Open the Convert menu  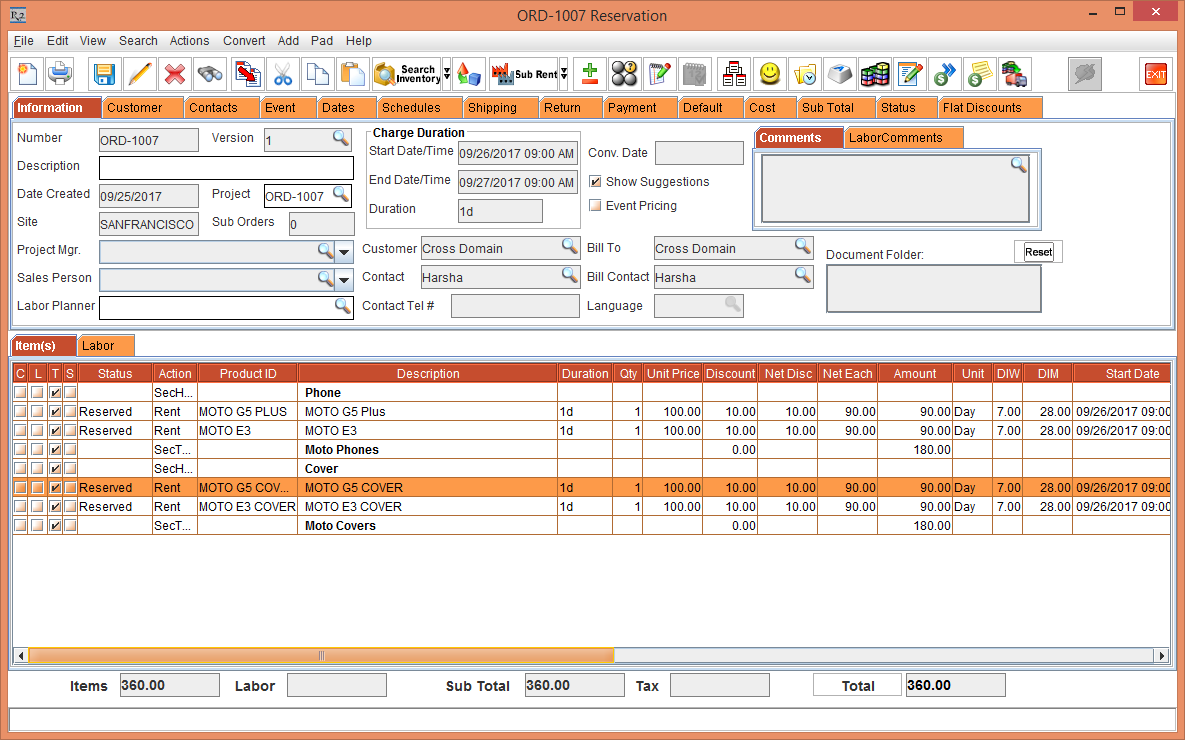click(x=244, y=41)
